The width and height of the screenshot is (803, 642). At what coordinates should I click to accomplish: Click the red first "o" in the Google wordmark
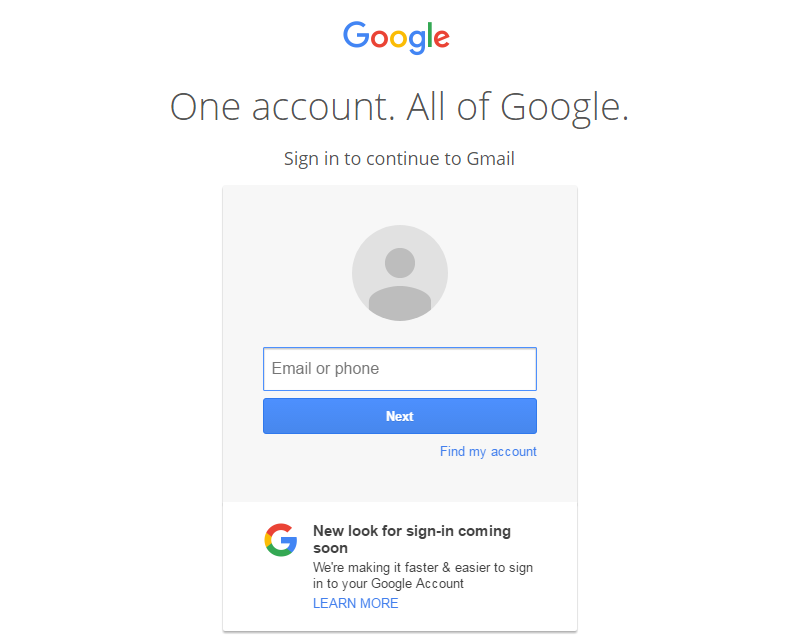(x=380, y=39)
